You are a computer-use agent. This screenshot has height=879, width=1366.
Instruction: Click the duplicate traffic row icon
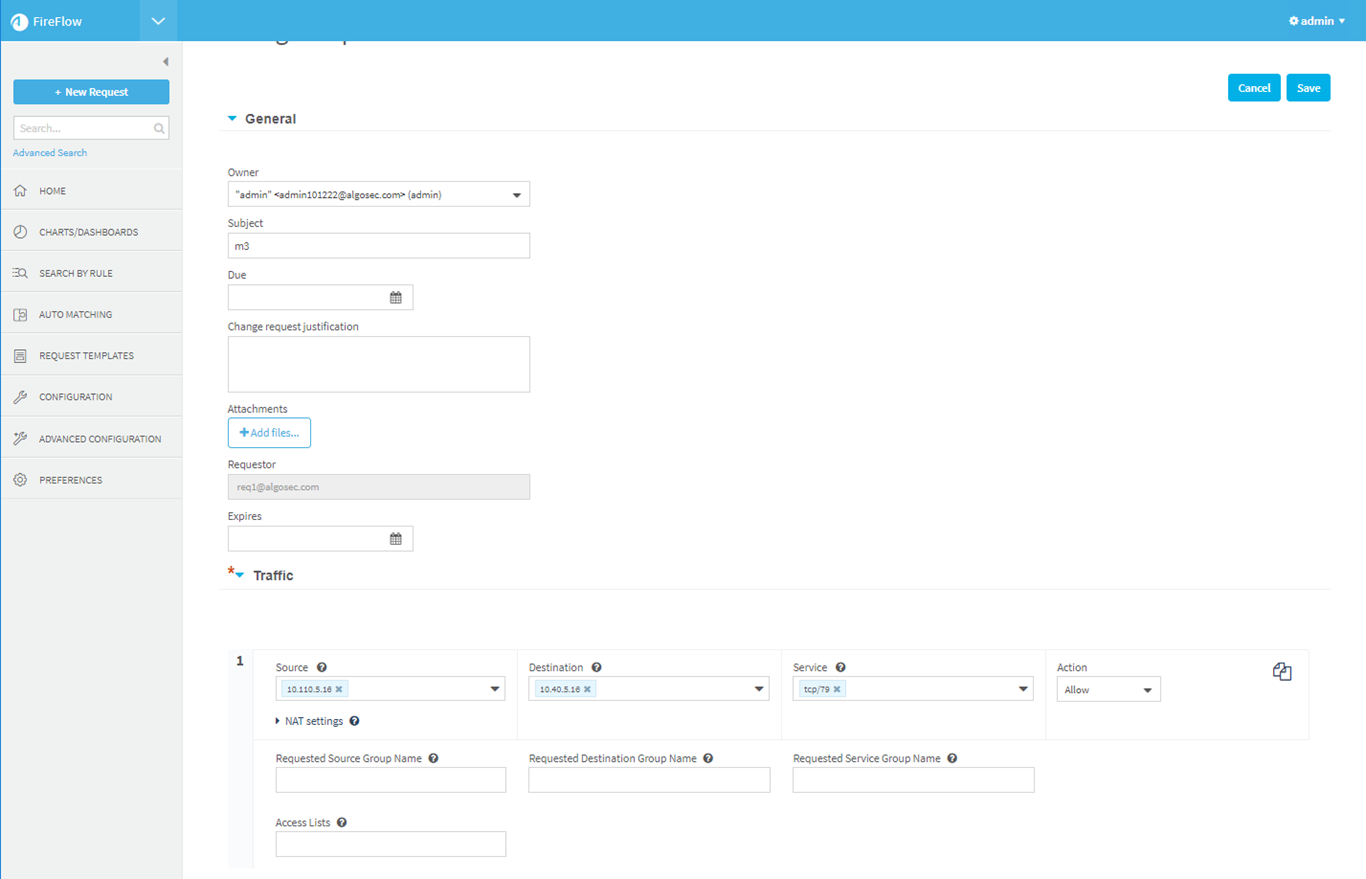tap(1282, 672)
